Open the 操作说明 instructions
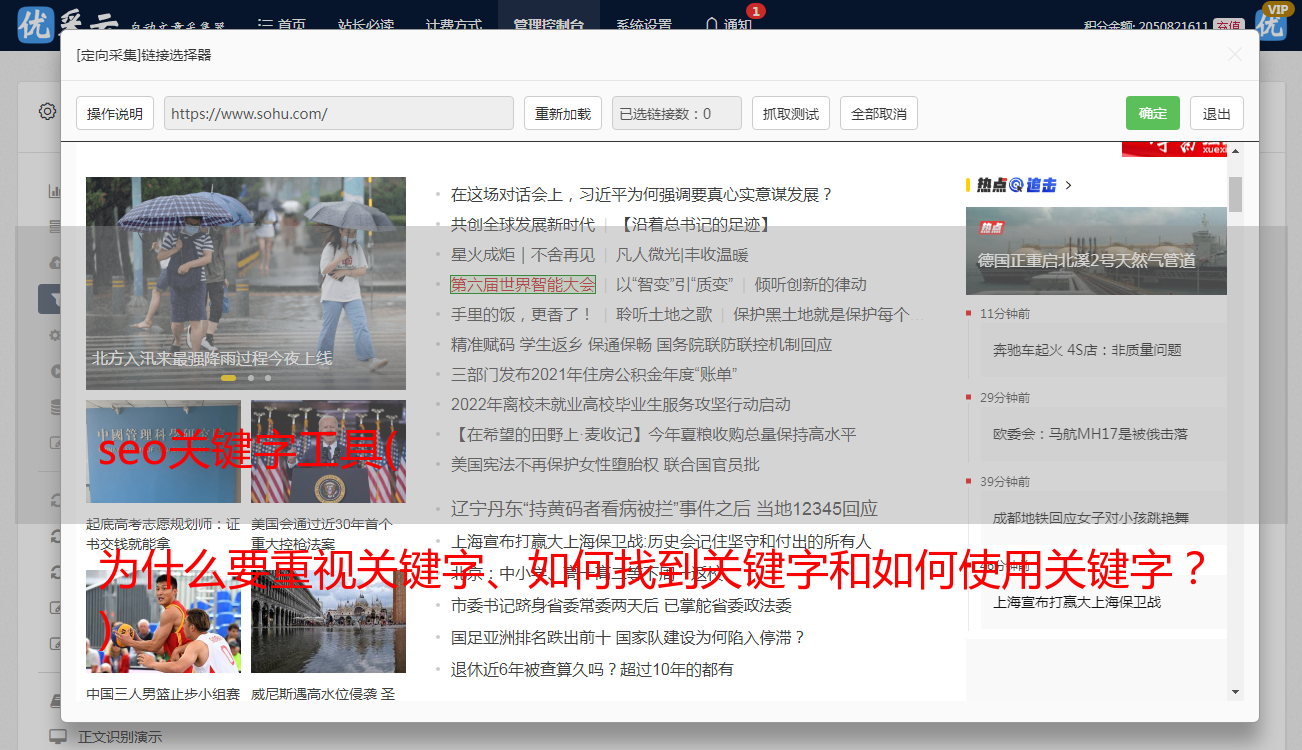The height and width of the screenshot is (750, 1302). click(115, 113)
